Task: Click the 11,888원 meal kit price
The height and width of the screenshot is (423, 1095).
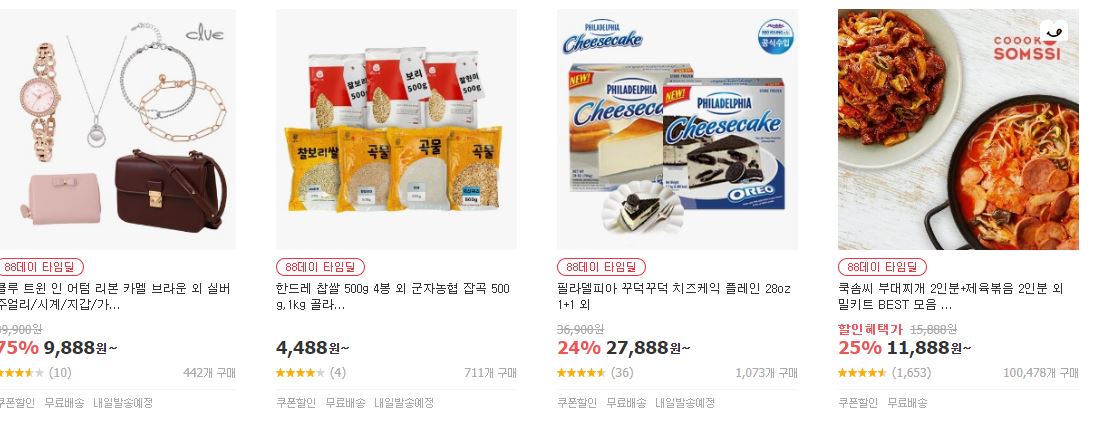Action: coord(929,348)
